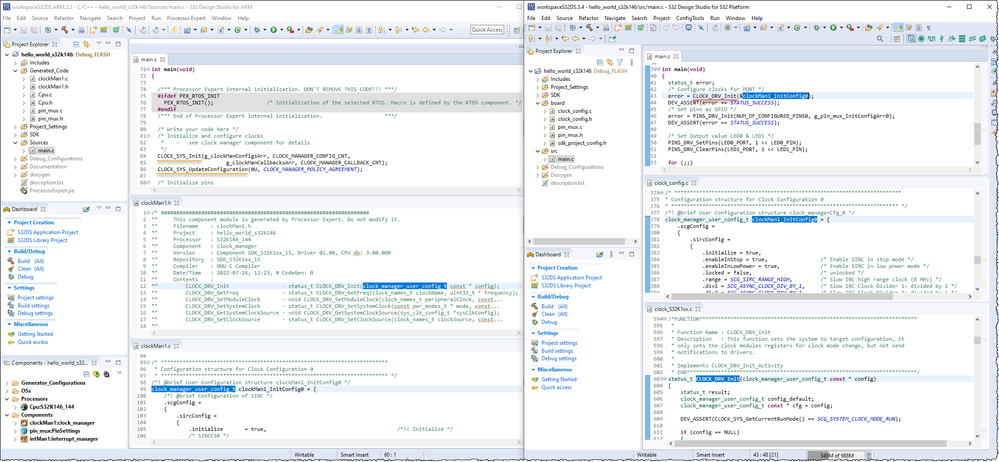Expand the Includes folder in left Project Explorer
The width and height of the screenshot is (999, 462).
16,62
